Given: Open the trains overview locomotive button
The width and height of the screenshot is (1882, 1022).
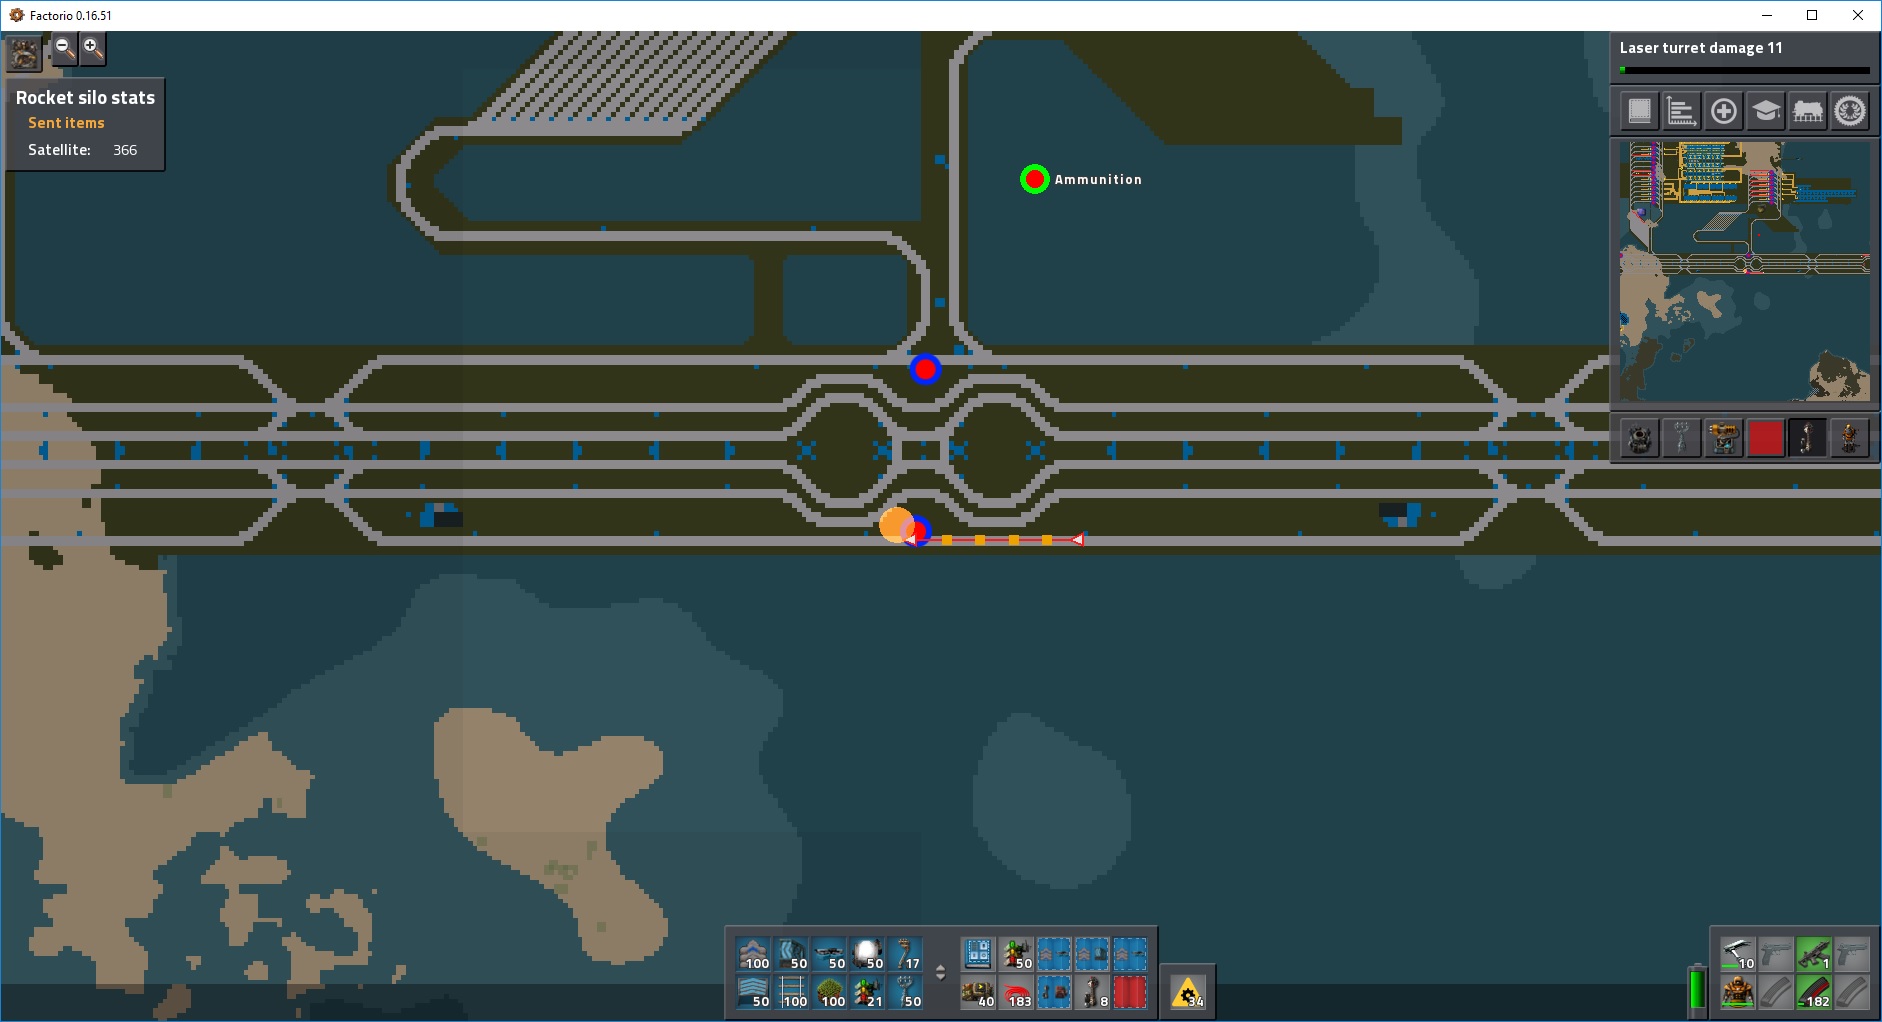Looking at the screenshot, I should pyautogui.click(x=1808, y=111).
